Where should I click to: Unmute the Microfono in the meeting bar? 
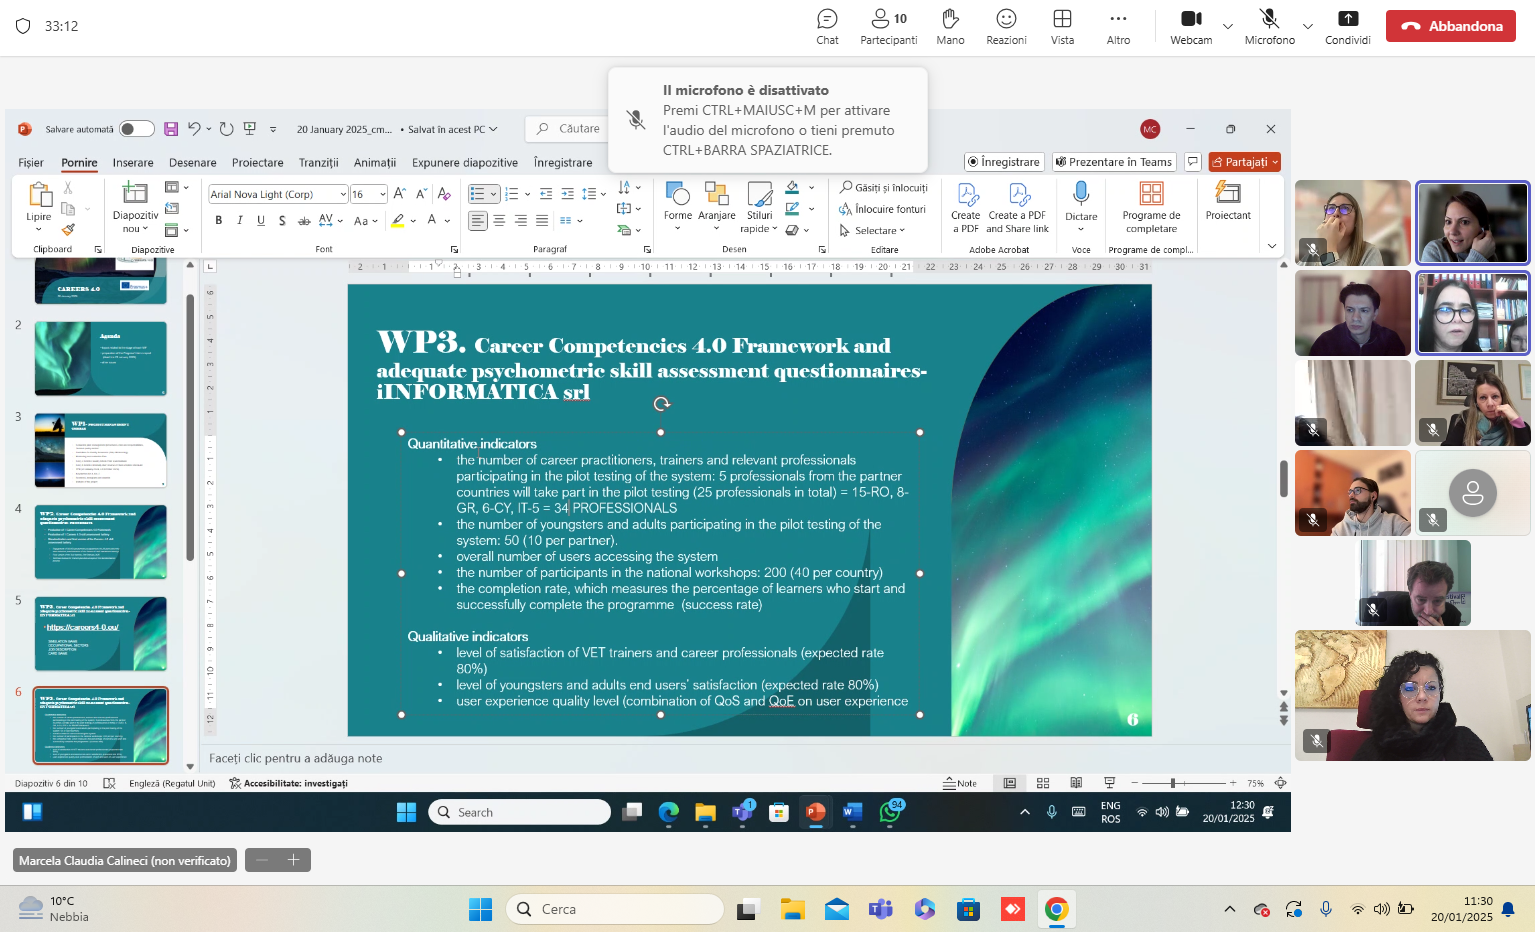click(x=1269, y=27)
